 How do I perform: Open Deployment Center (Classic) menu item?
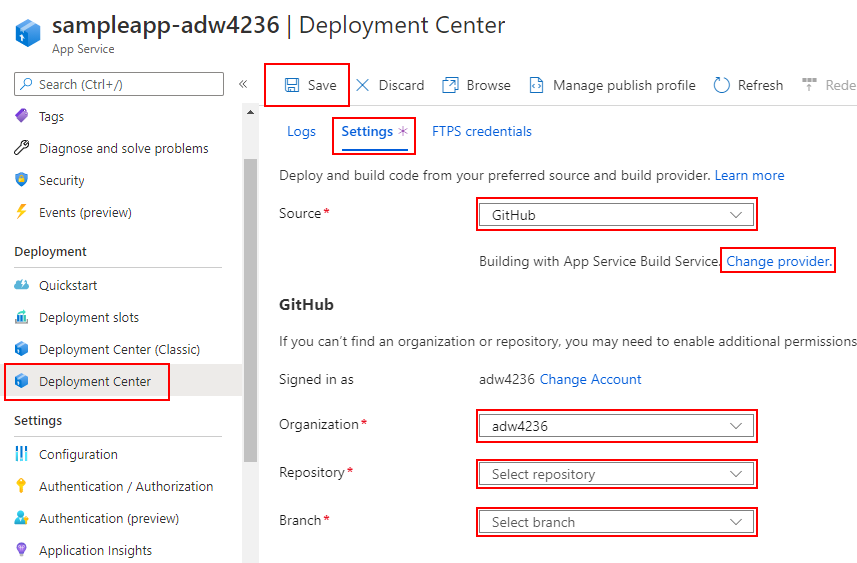point(120,349)
